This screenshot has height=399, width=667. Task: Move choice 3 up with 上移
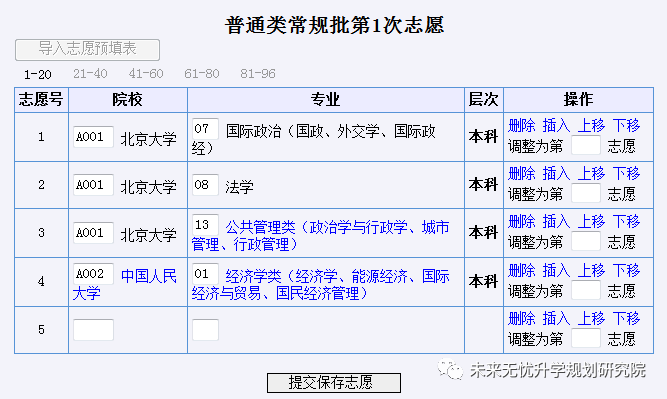coord(591,222)
